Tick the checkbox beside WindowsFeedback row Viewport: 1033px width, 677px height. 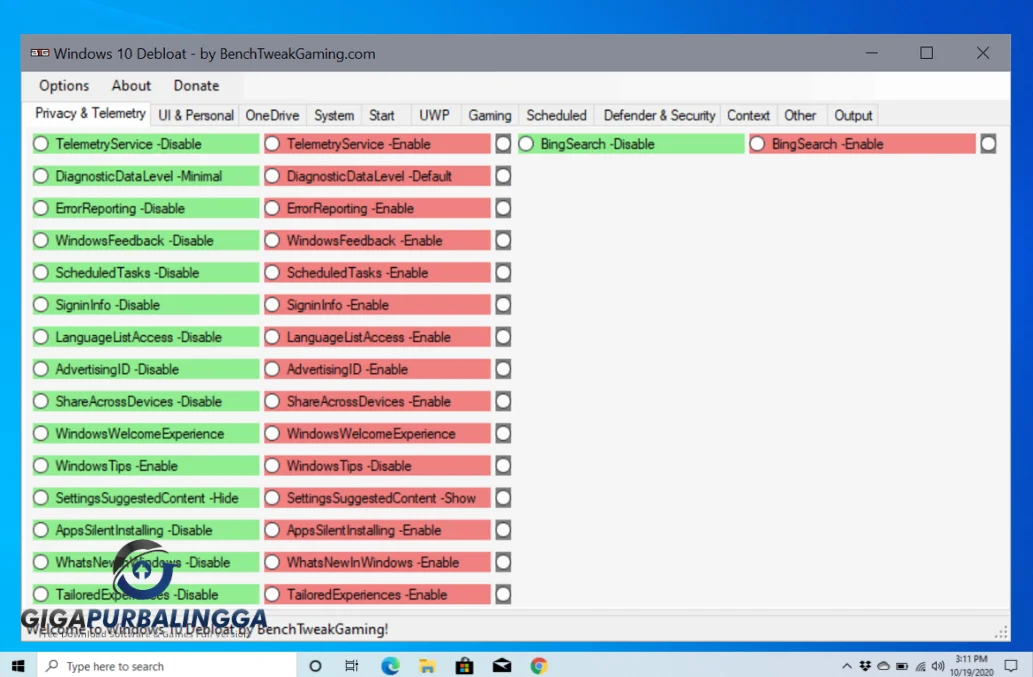[503, 240]
